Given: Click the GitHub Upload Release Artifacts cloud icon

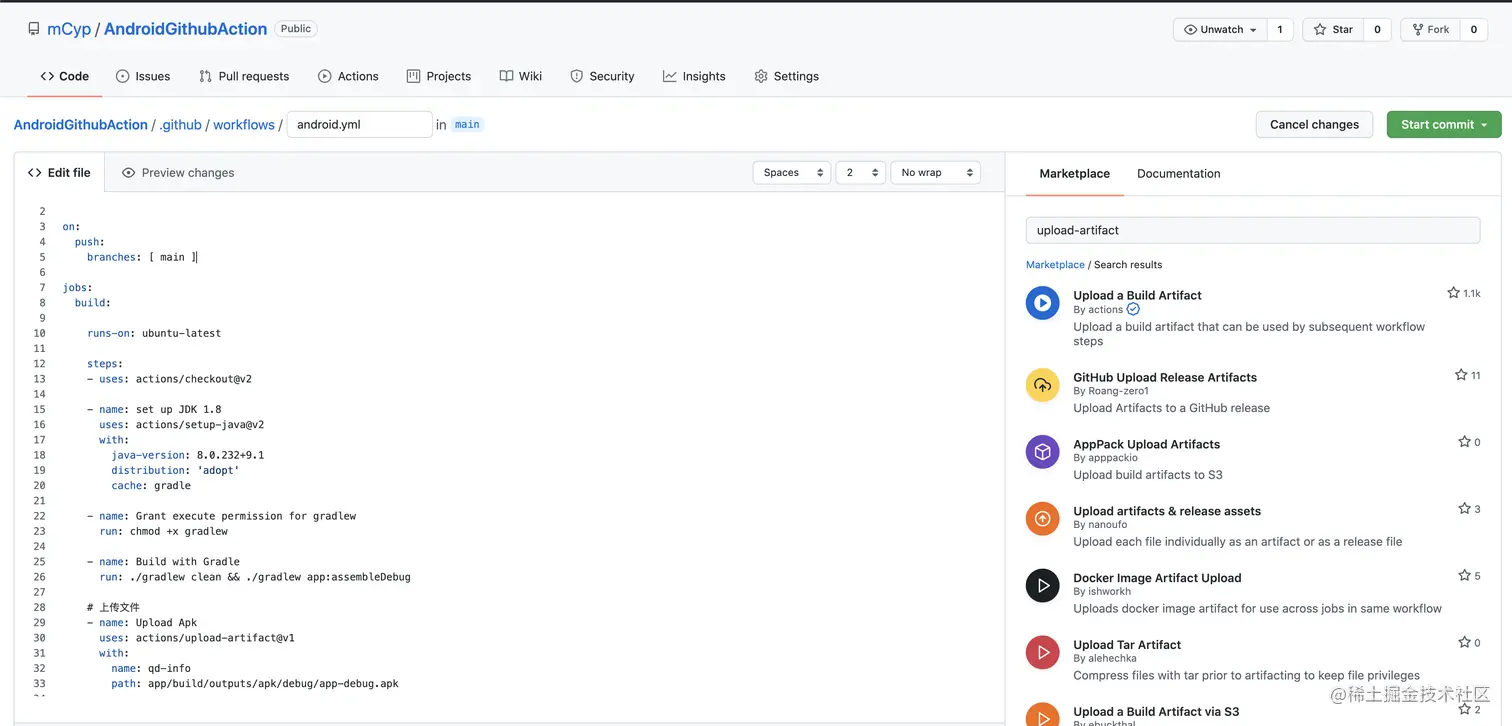Looking at the screenshot, I should click(1042, 385).
